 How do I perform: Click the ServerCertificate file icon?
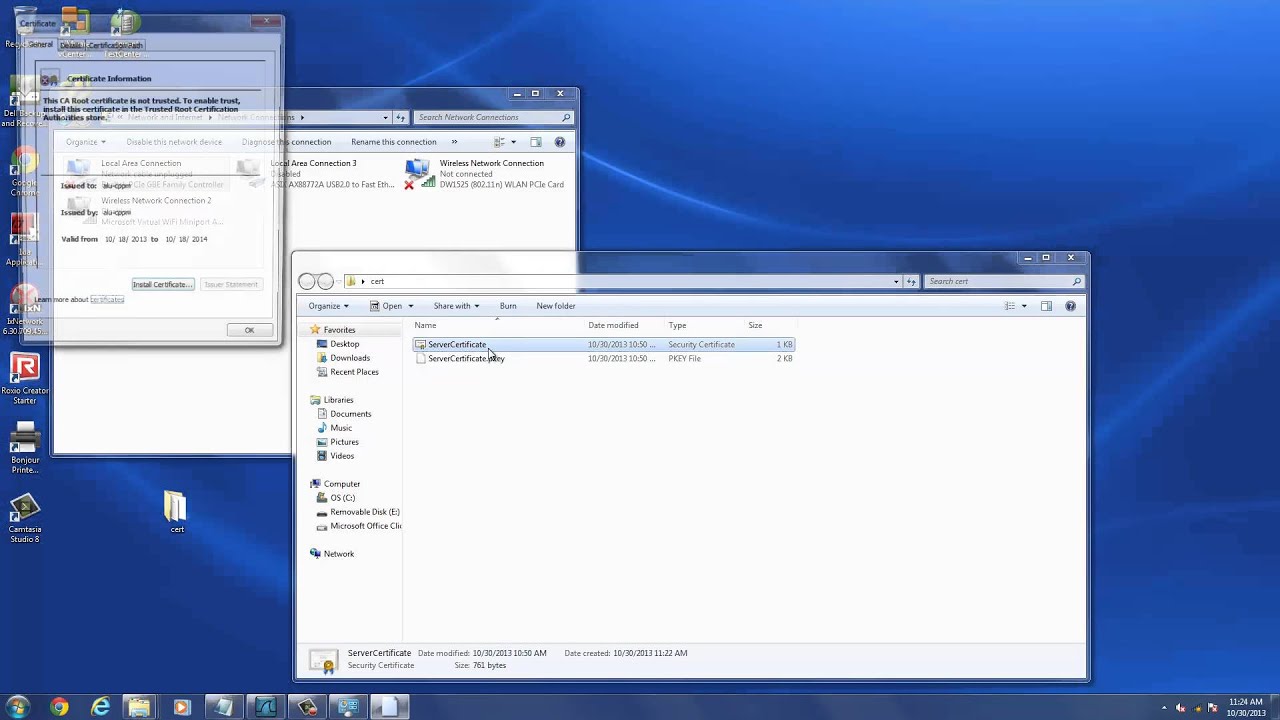click(x=420, y=344)
